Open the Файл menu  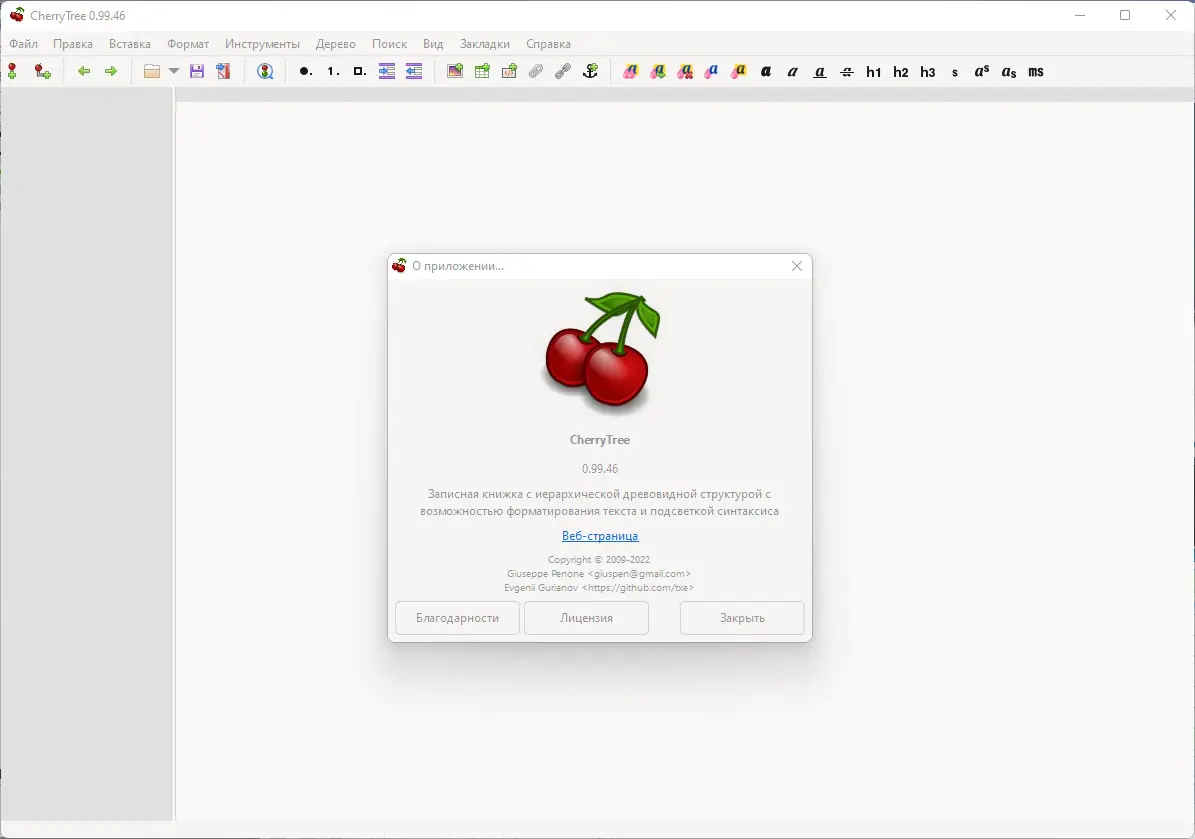[24, 43]
